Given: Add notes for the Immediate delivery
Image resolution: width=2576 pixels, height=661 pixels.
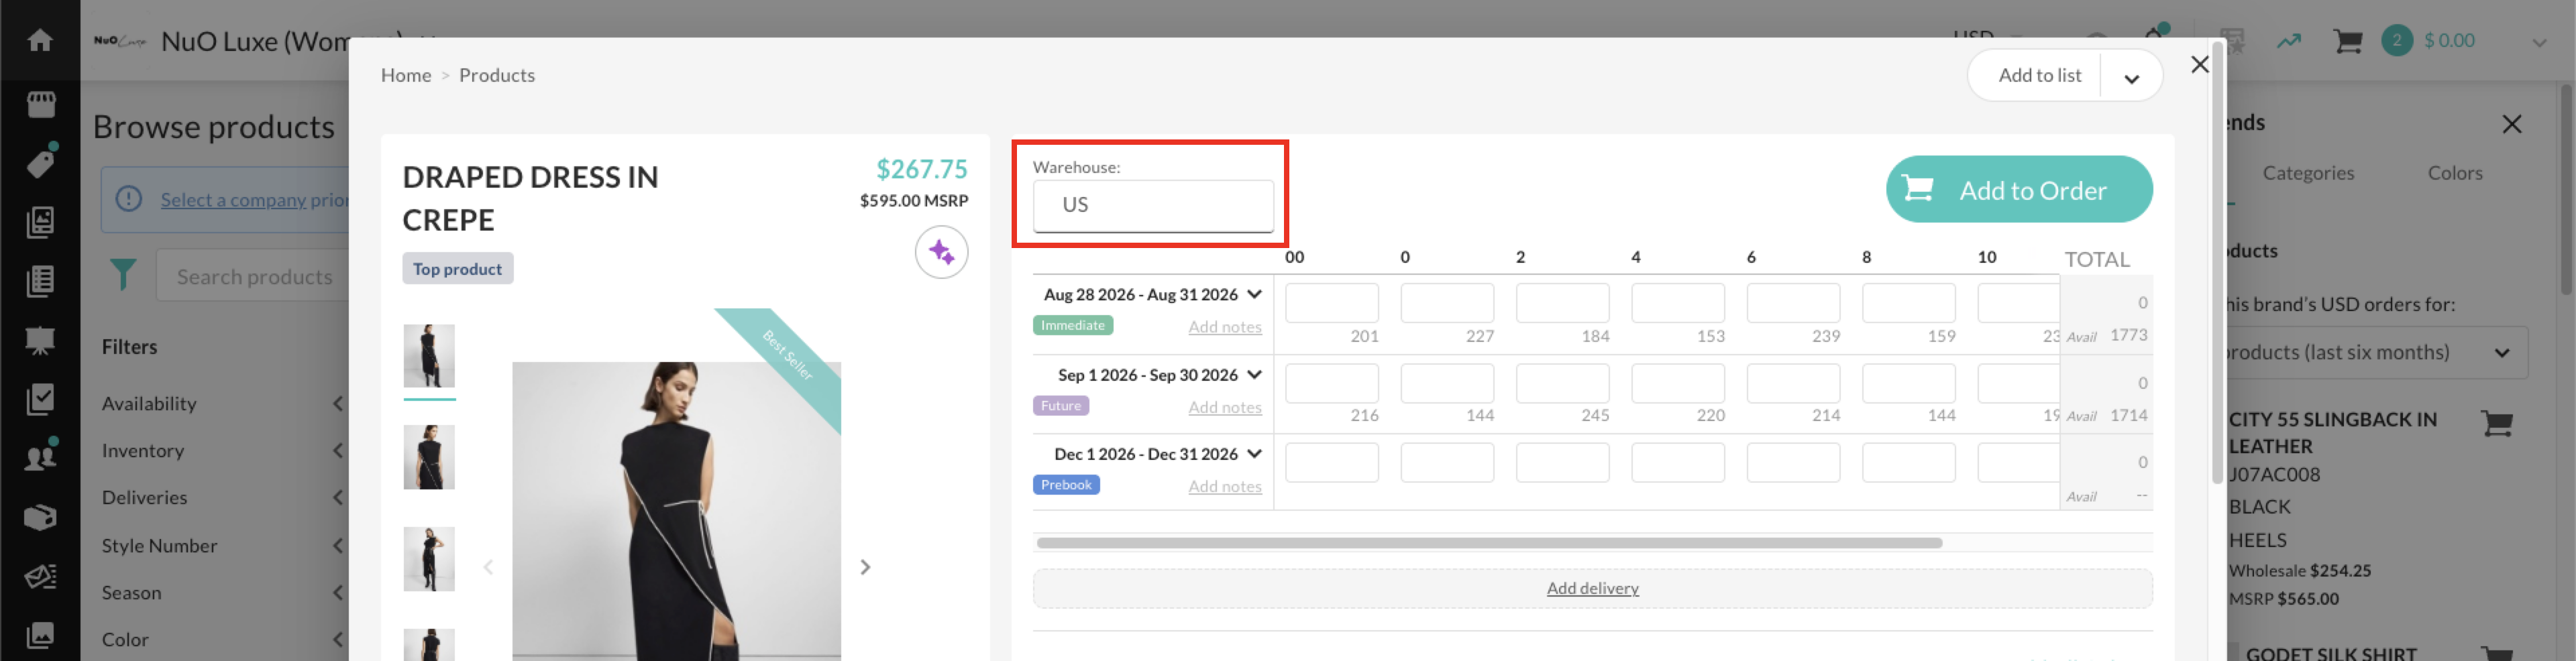Looking at the screenshot, I should tap(1224, 327).
